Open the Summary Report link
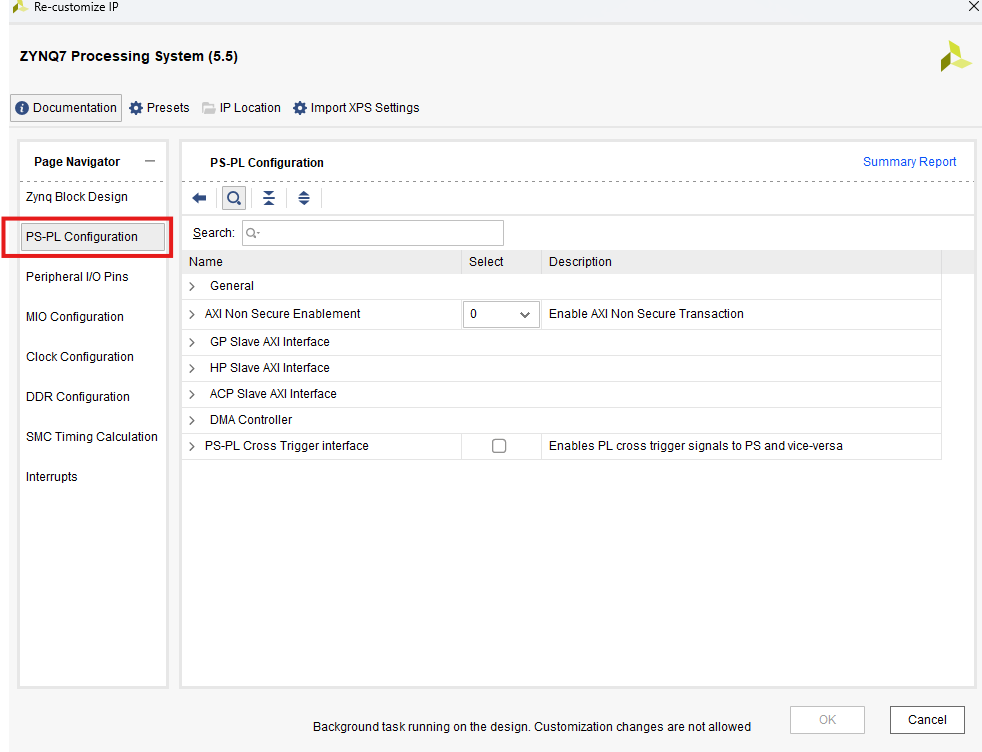The height and width of the screenshot is (752, 982). 909,162
